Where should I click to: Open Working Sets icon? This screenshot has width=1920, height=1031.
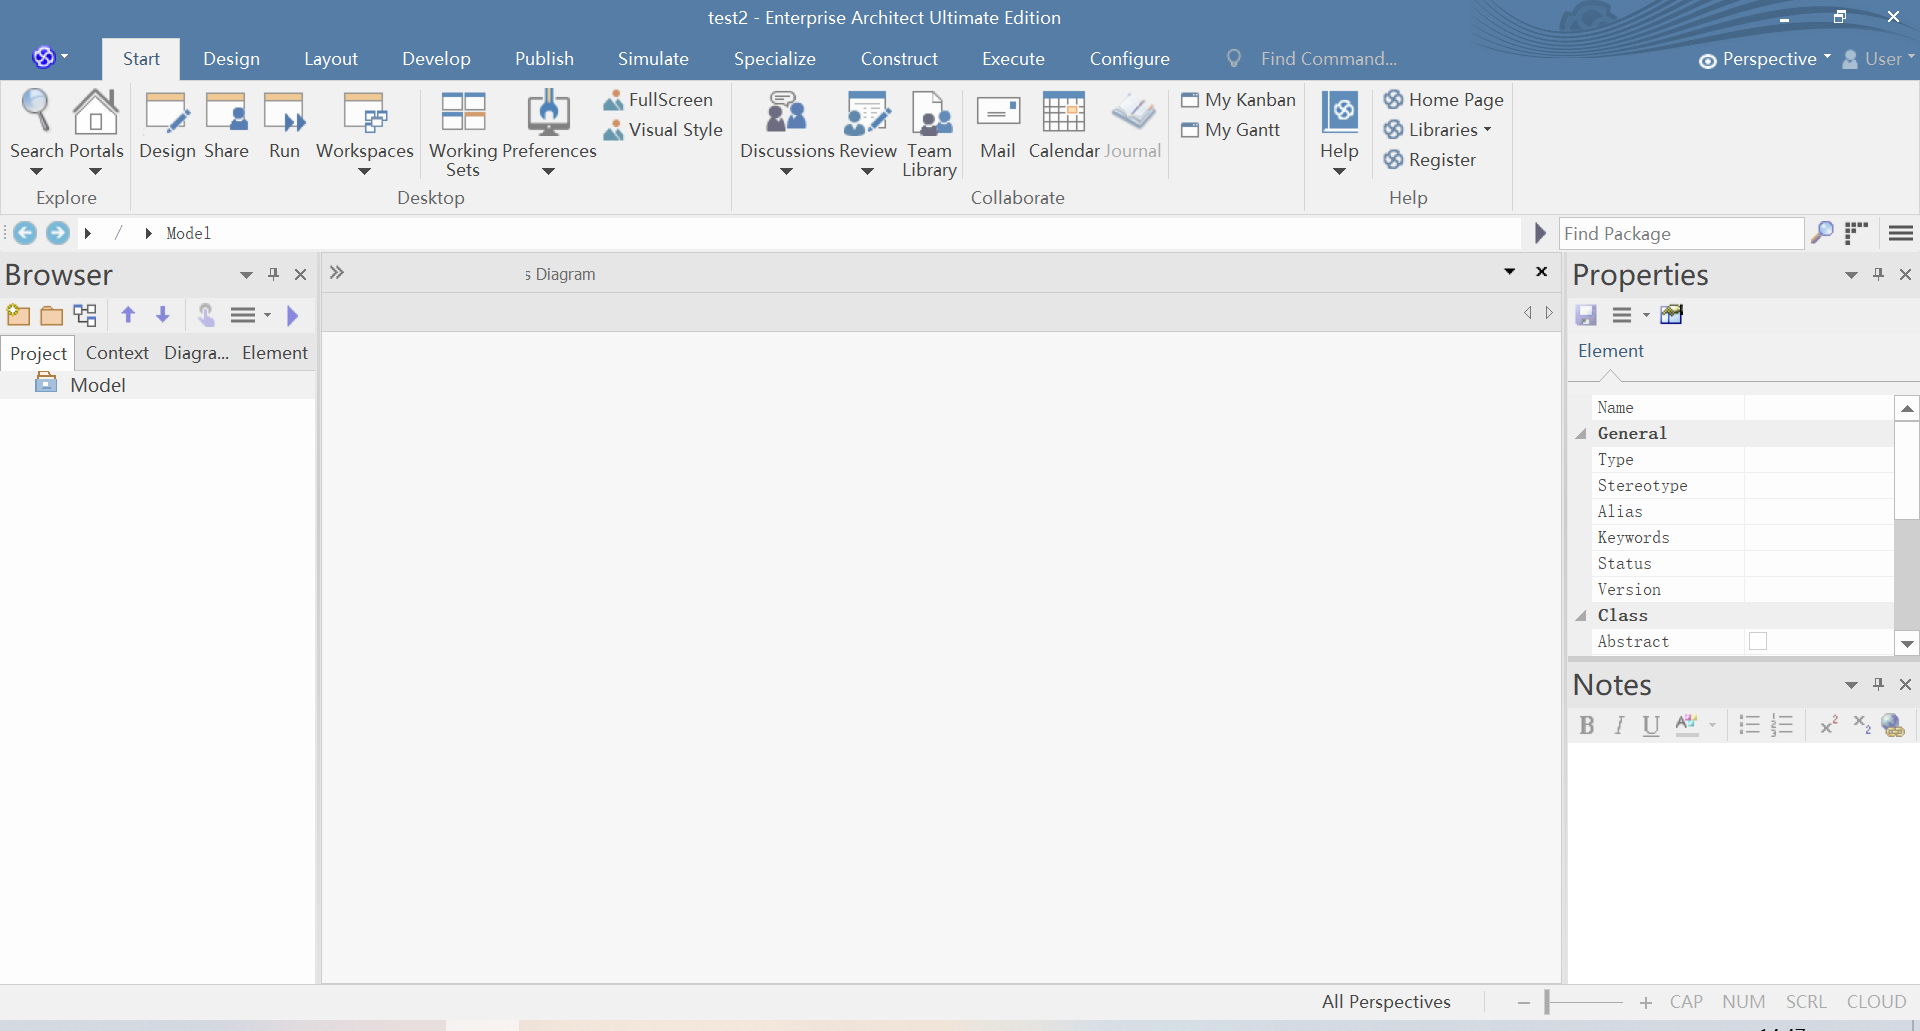(x=463, y=112)
